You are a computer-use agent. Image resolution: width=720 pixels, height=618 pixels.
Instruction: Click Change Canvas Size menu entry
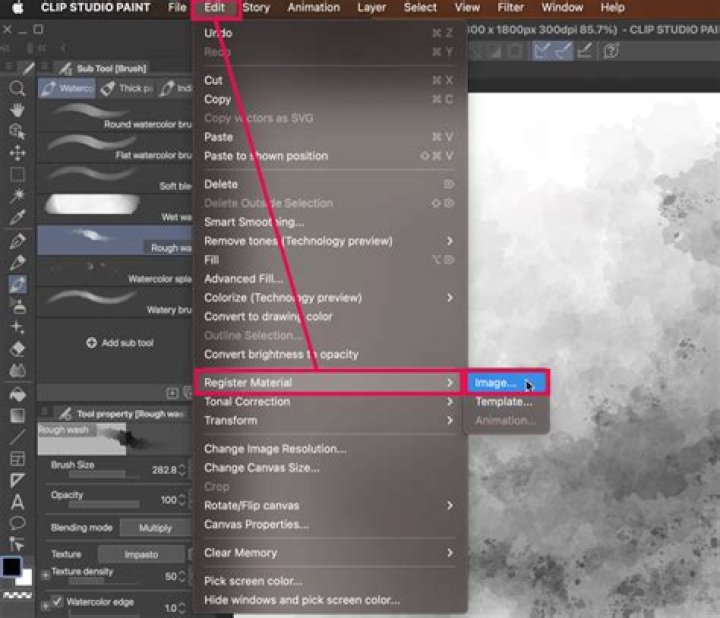click(262, 467)
